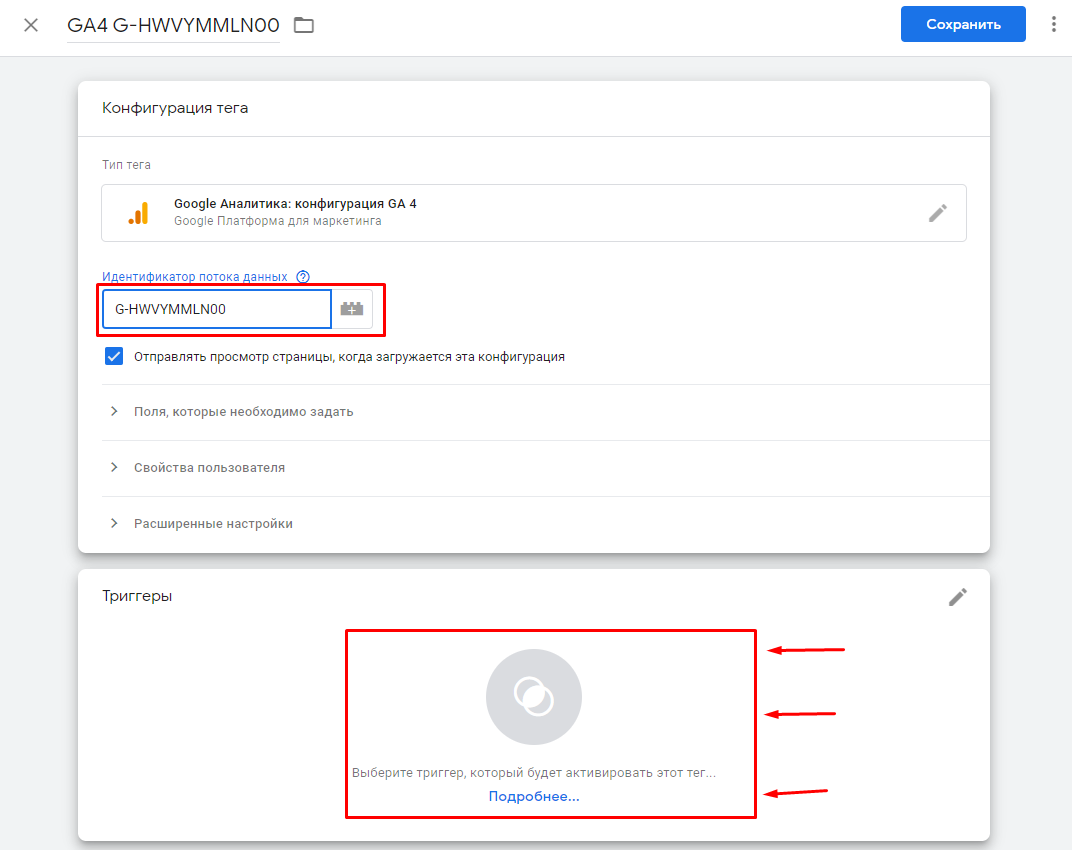Click the Google Analytics bar chart icon
1072x850 pixels.
[x=139, y=213]
